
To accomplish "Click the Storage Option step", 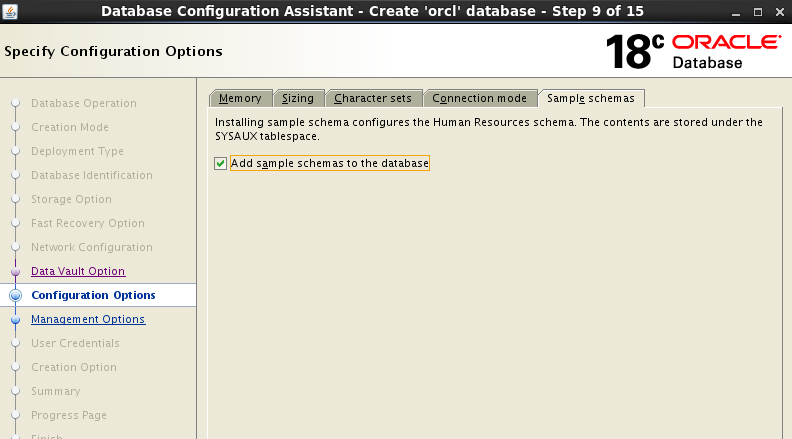I will click(71, 199).
